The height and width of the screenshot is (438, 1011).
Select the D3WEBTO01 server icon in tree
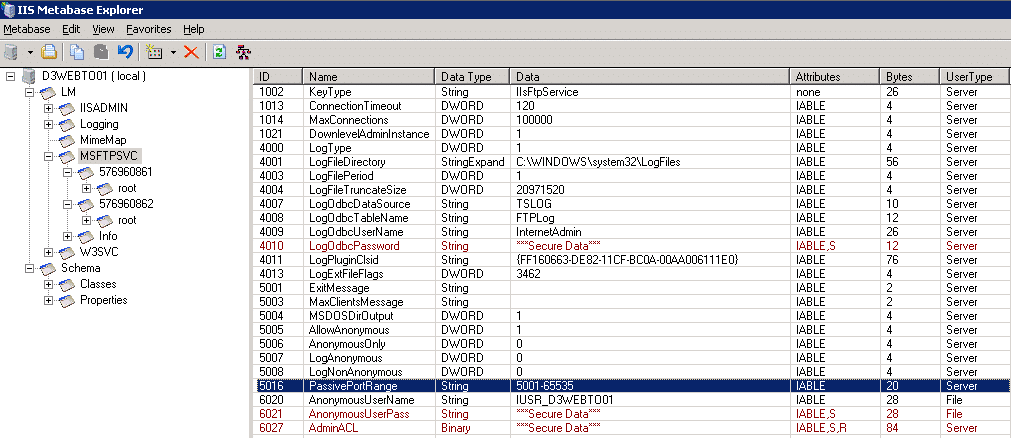coord(29,76)
